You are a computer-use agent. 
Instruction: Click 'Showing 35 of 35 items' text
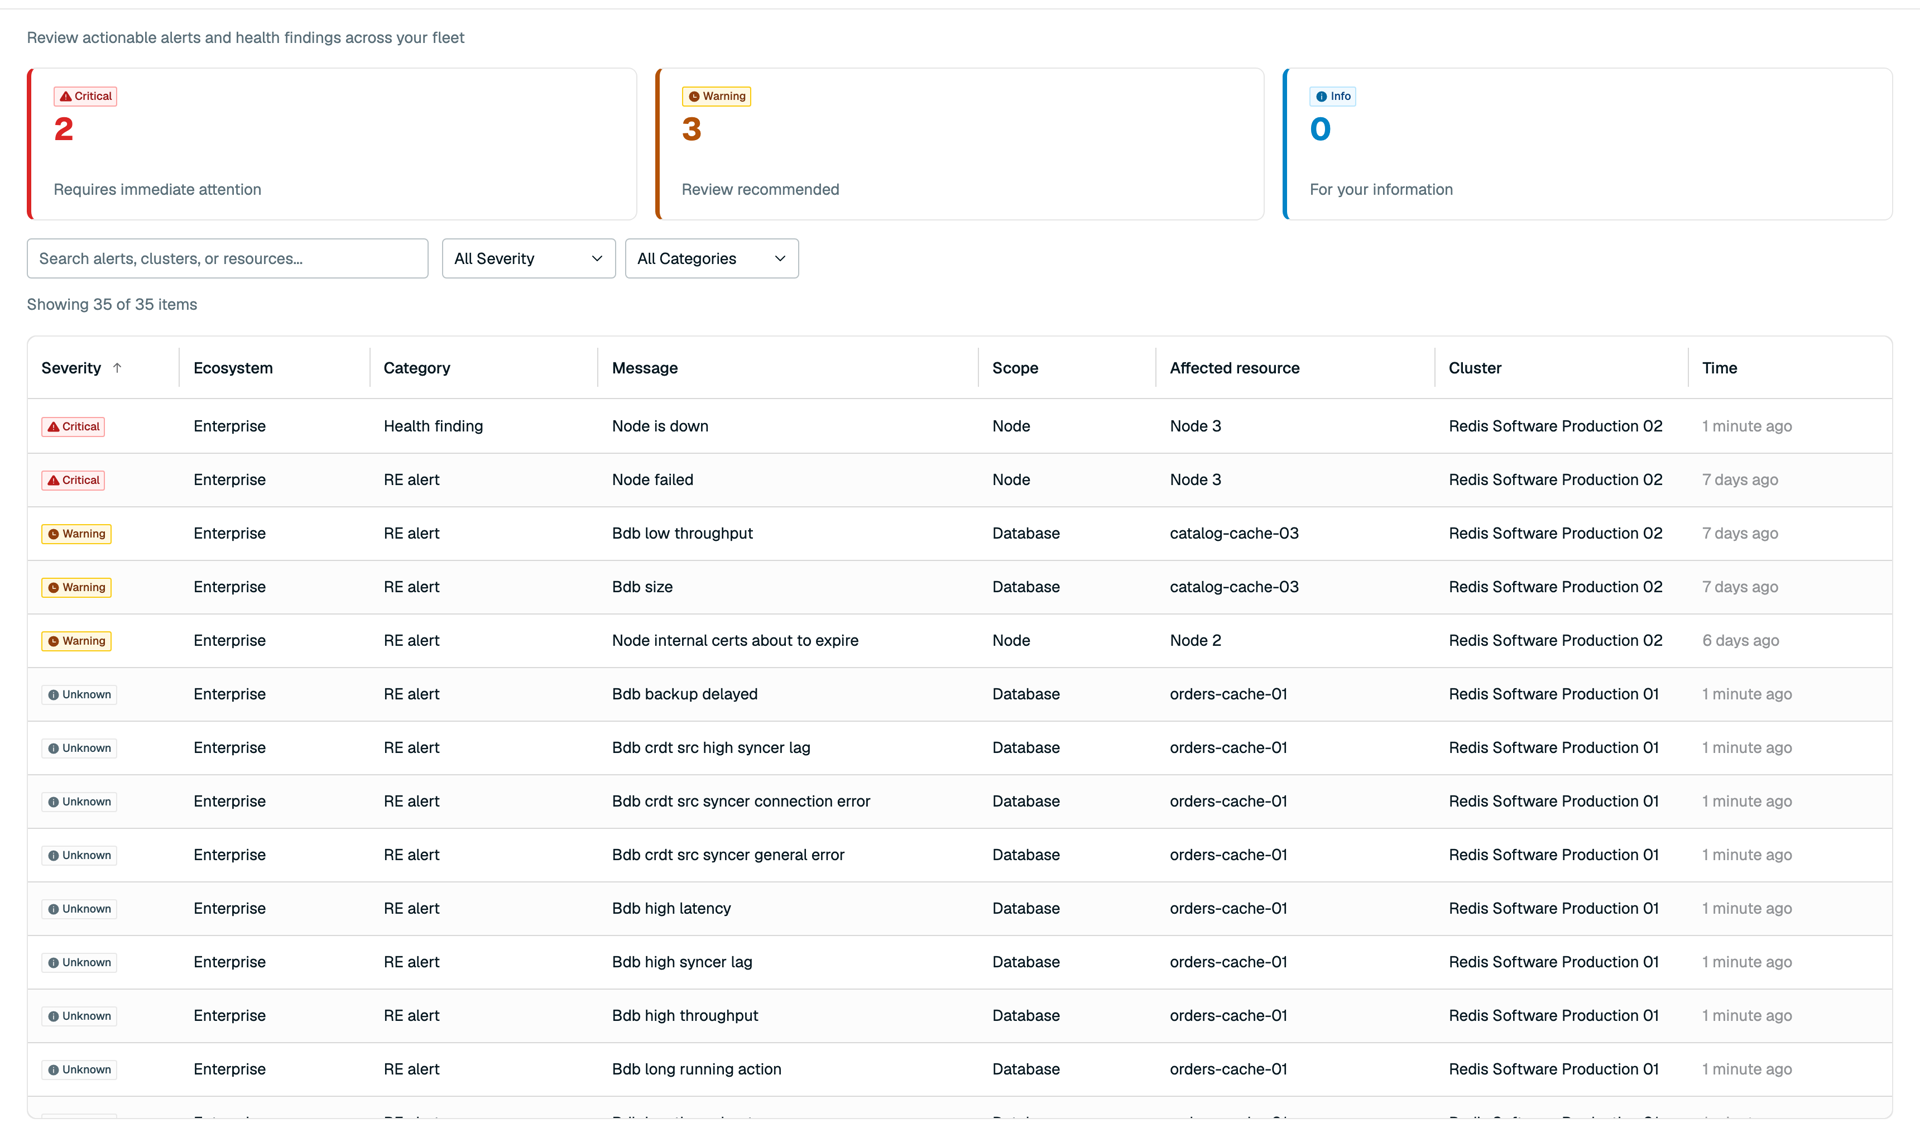pos(112,304)
